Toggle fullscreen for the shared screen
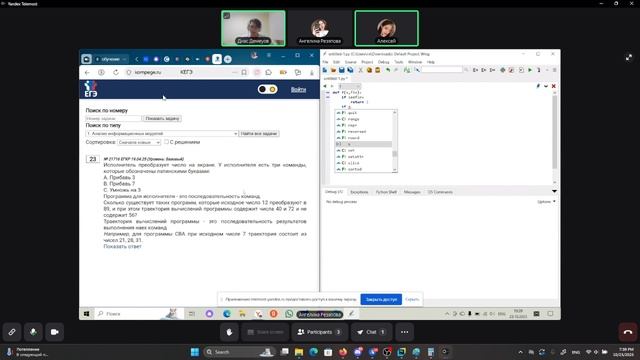640x360 pixels. (629, 58)
